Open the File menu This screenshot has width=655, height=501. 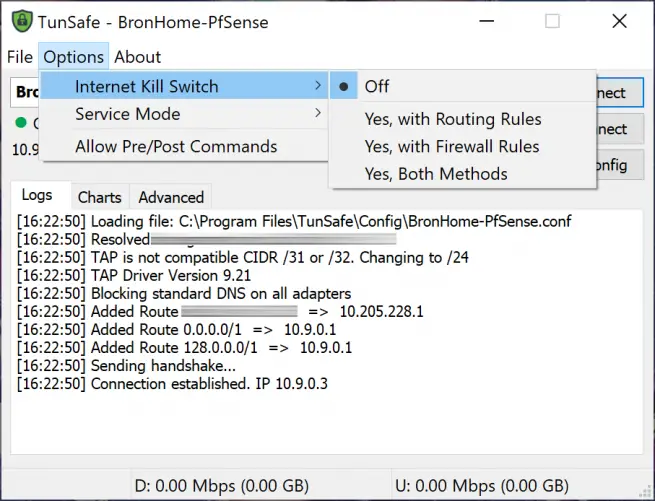pyautogui.click(x=20, y=57)
